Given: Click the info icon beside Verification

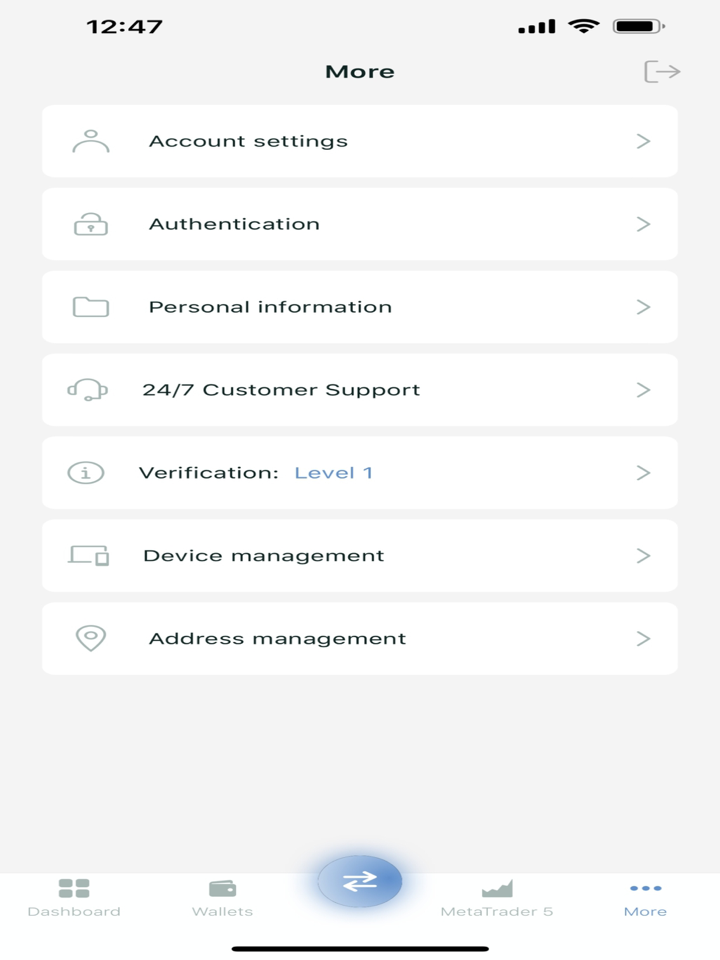Looking at the screenshot, I should coord(86,473).
